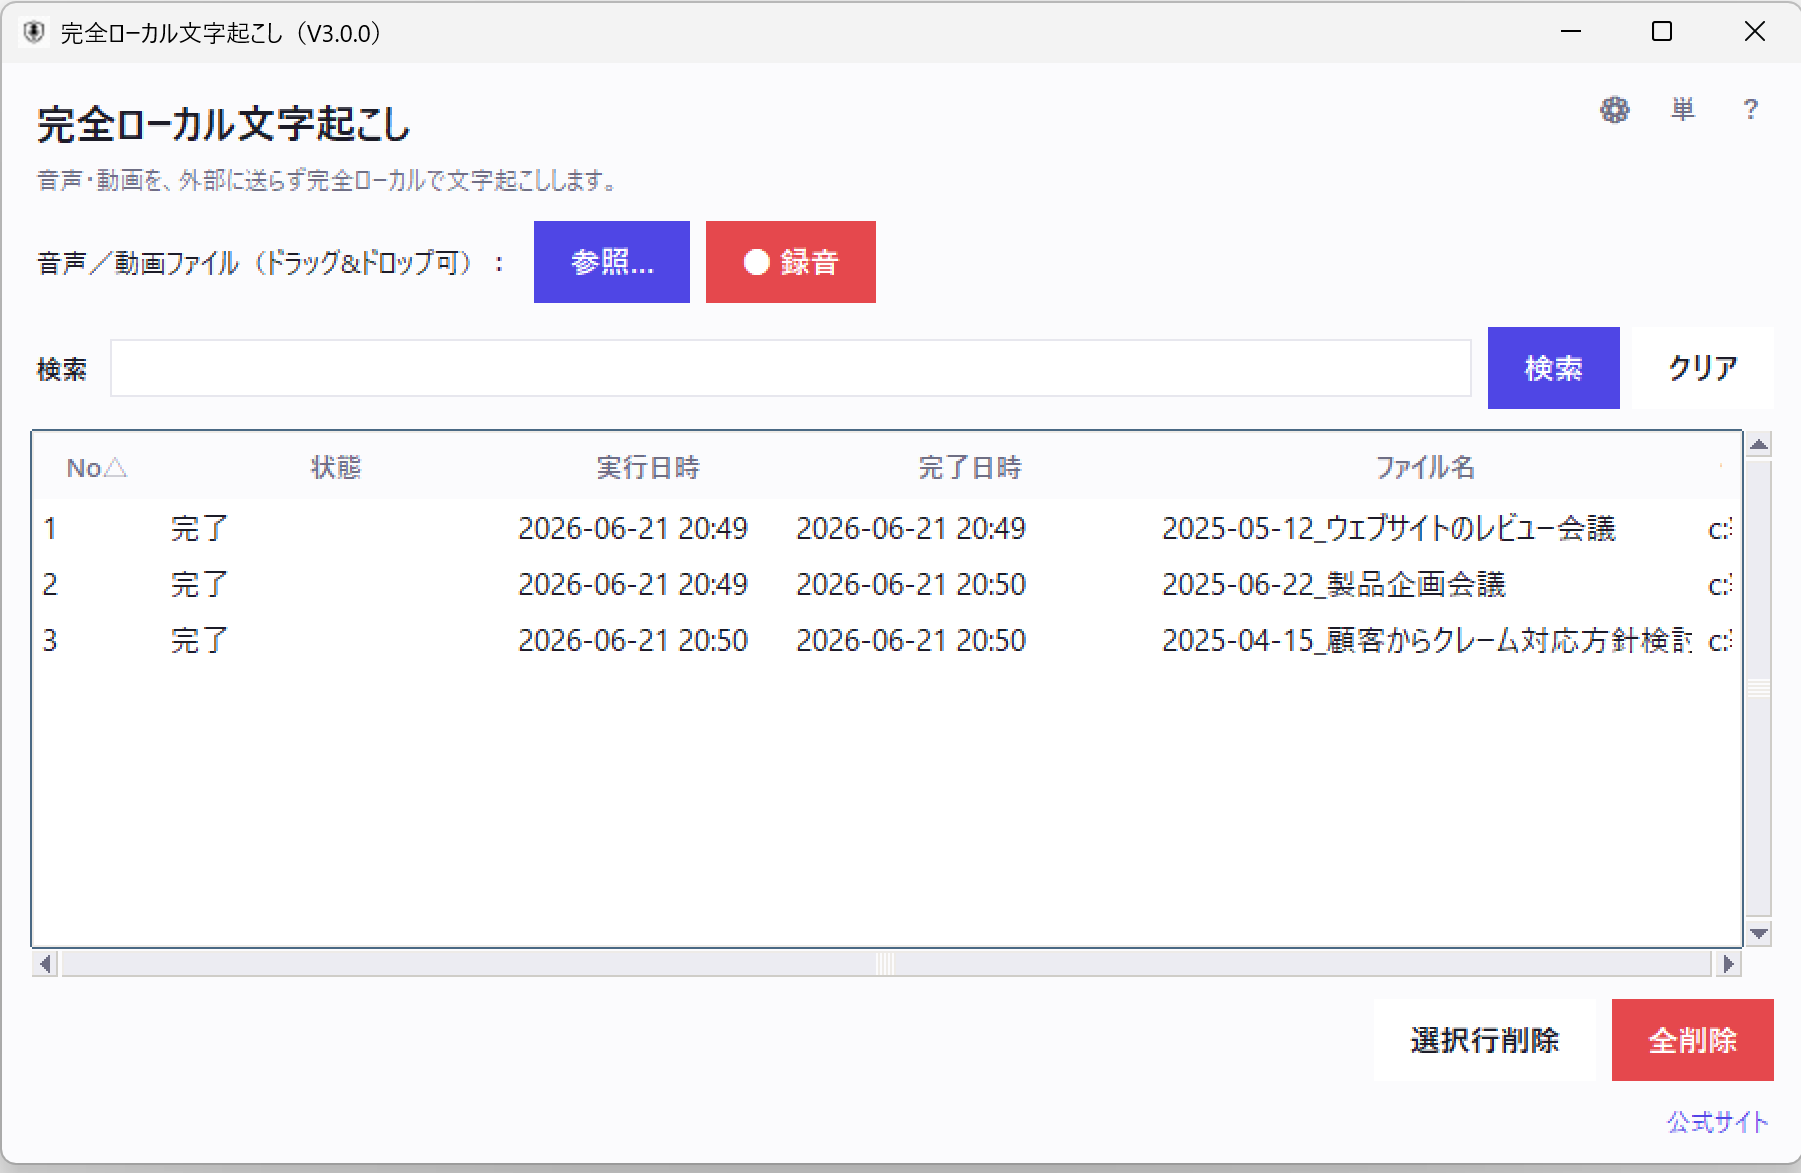Click the list's scroll down arrow
Screen dimensions: 1801x1173
1759,934
